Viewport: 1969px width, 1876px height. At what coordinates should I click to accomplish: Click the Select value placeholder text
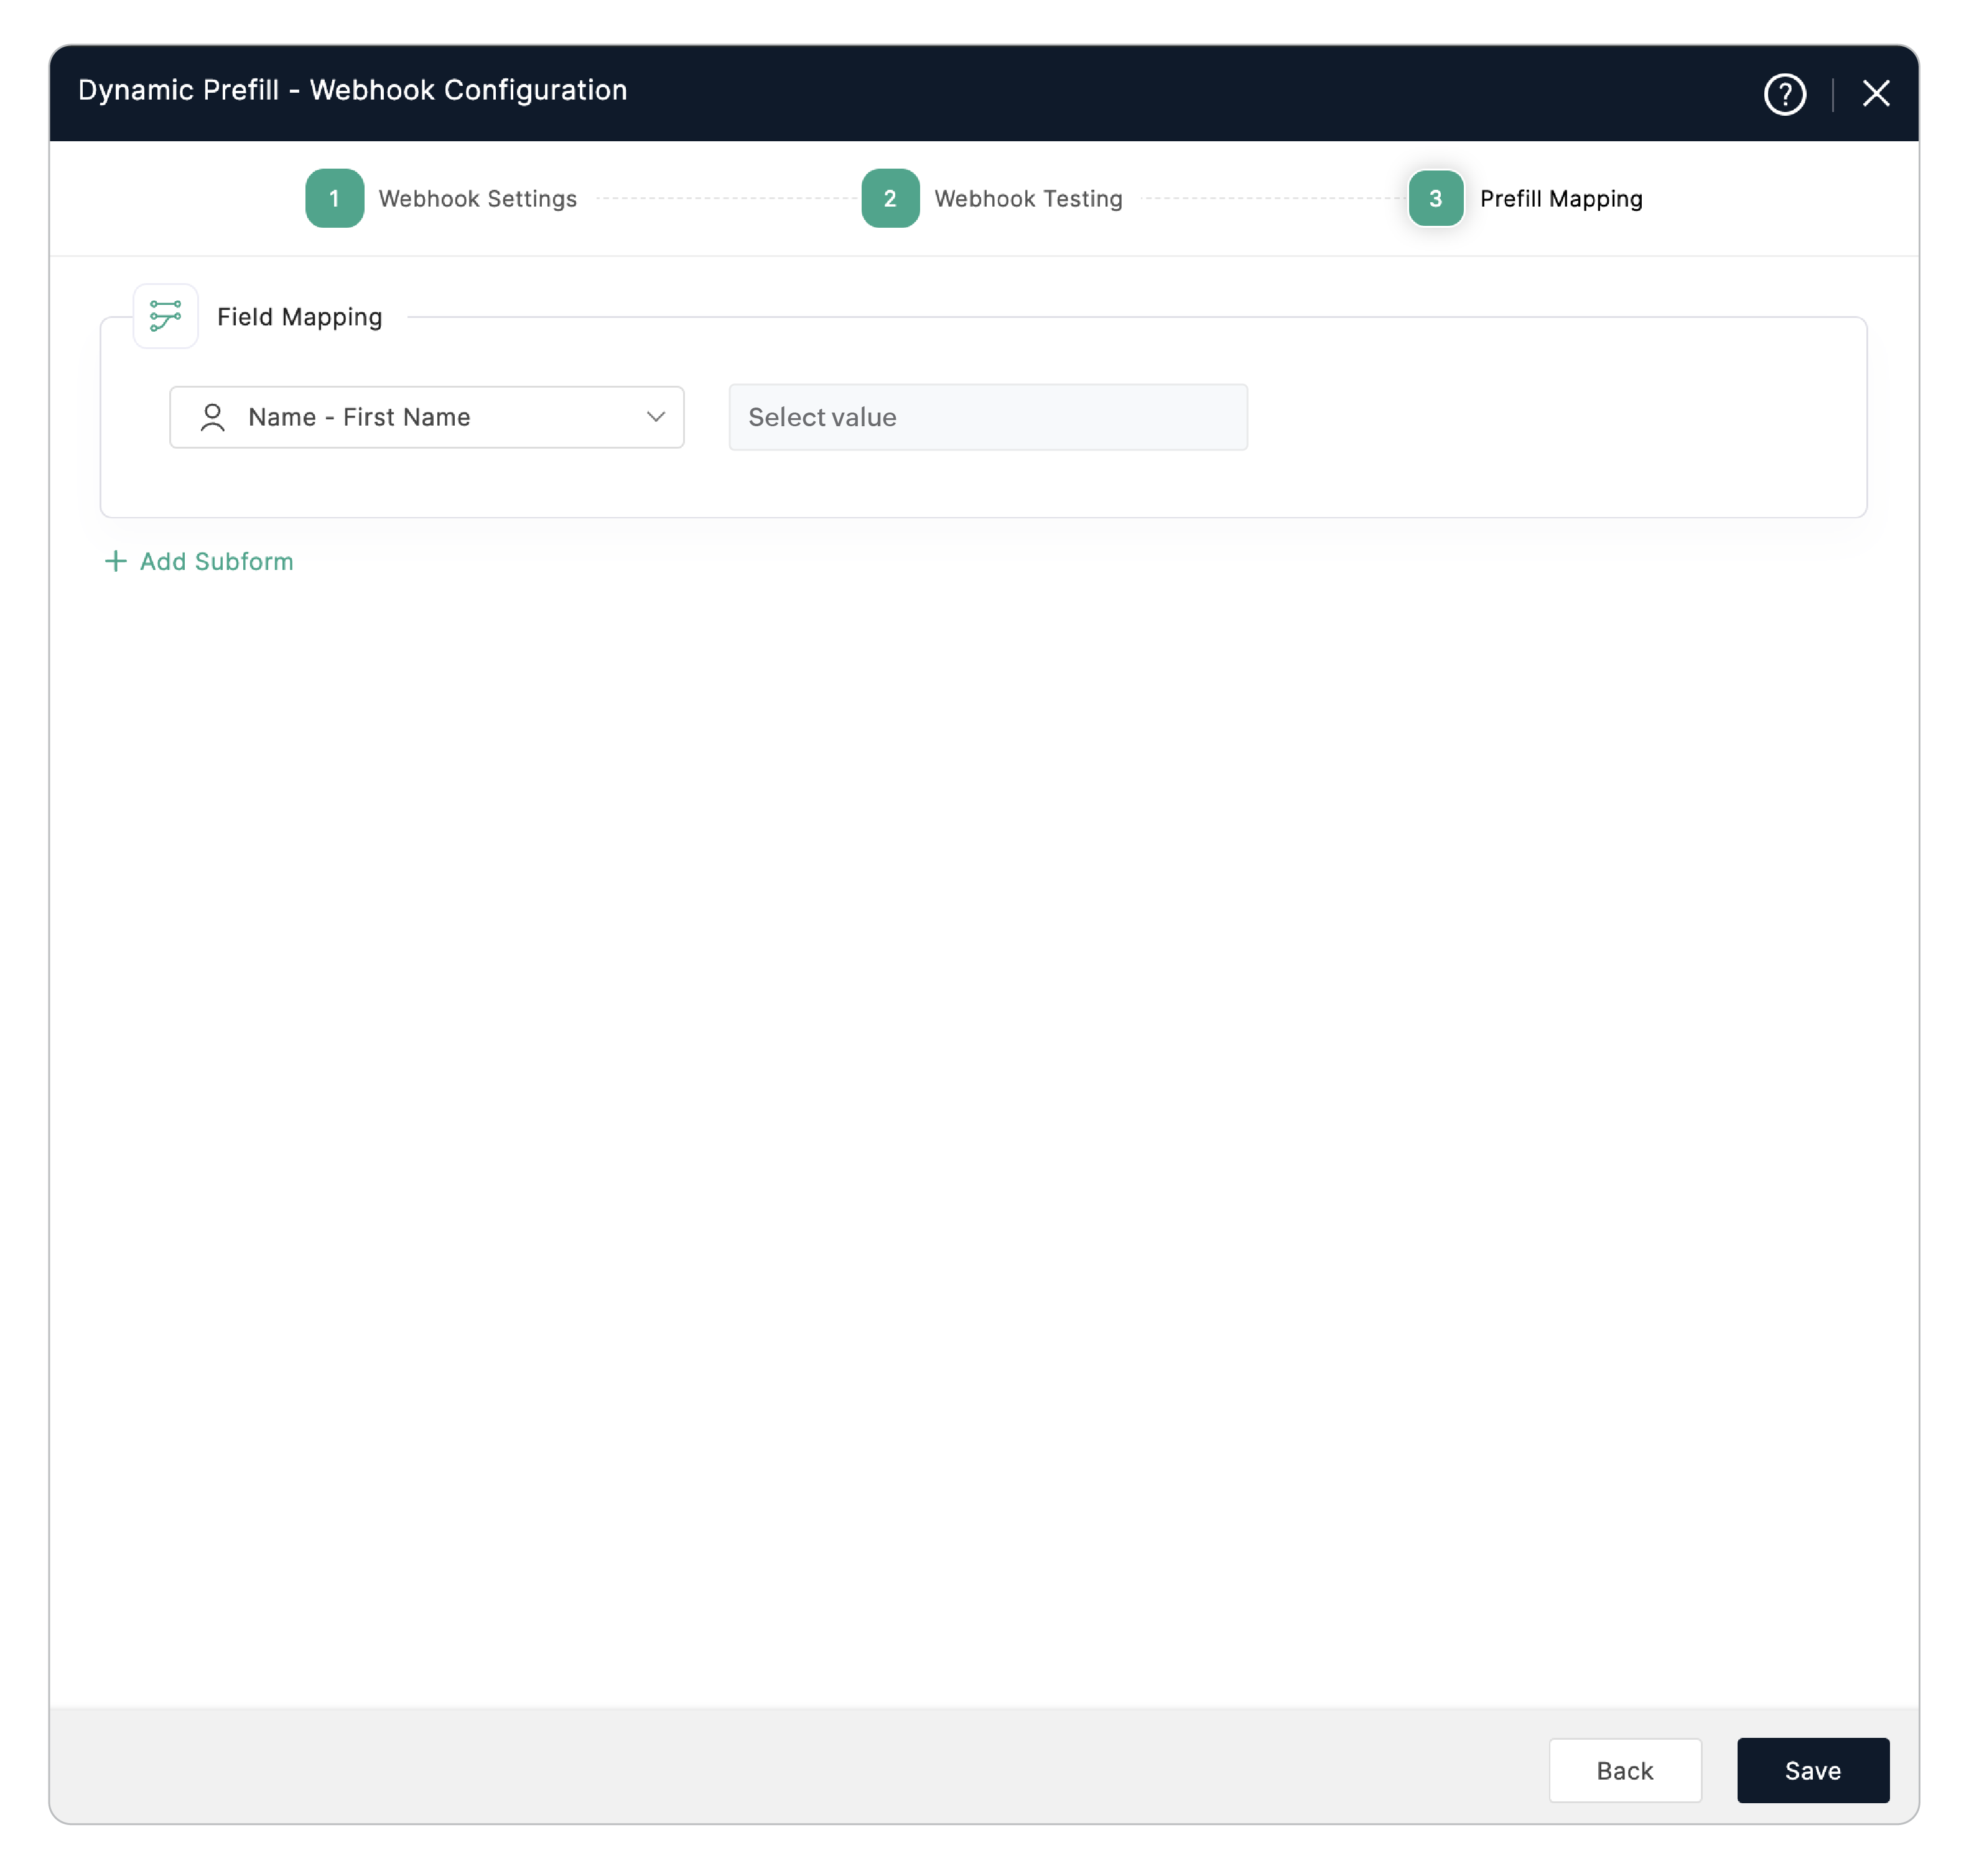(x=822, y=417)
